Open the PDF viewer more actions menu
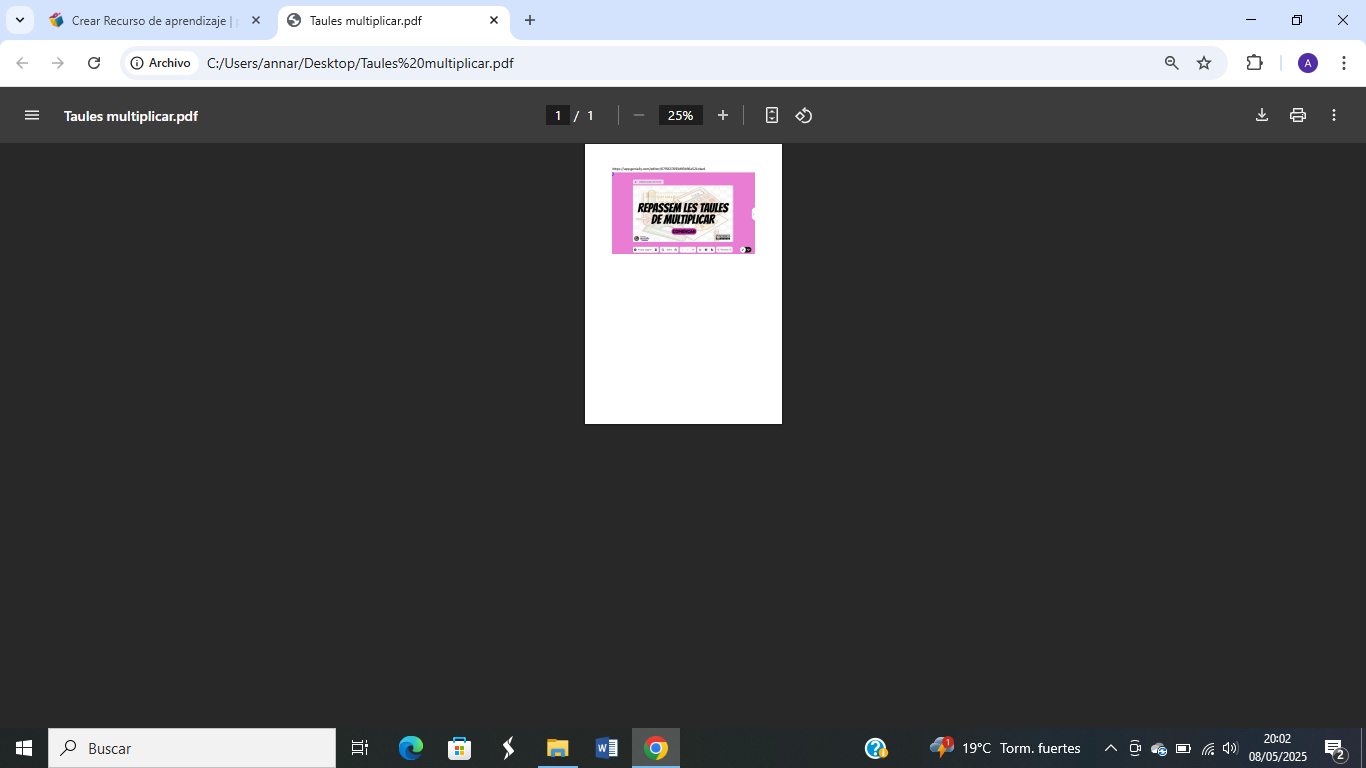This screenshot has width=1366, height=768. click(x=1334, y=115)
